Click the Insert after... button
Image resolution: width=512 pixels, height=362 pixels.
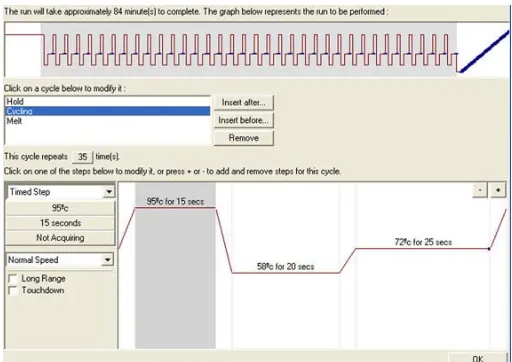[x=244, y=102]
